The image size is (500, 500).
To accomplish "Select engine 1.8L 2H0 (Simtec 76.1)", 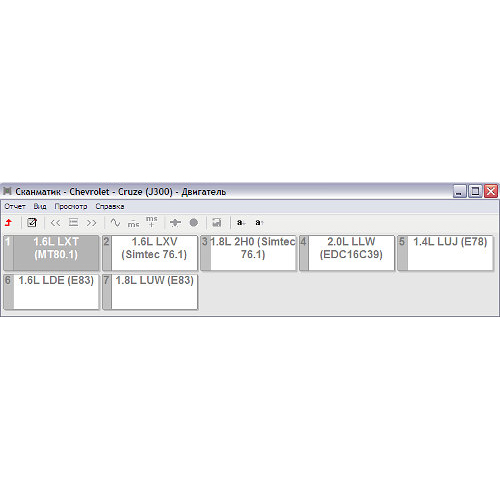I will [249, 253].
